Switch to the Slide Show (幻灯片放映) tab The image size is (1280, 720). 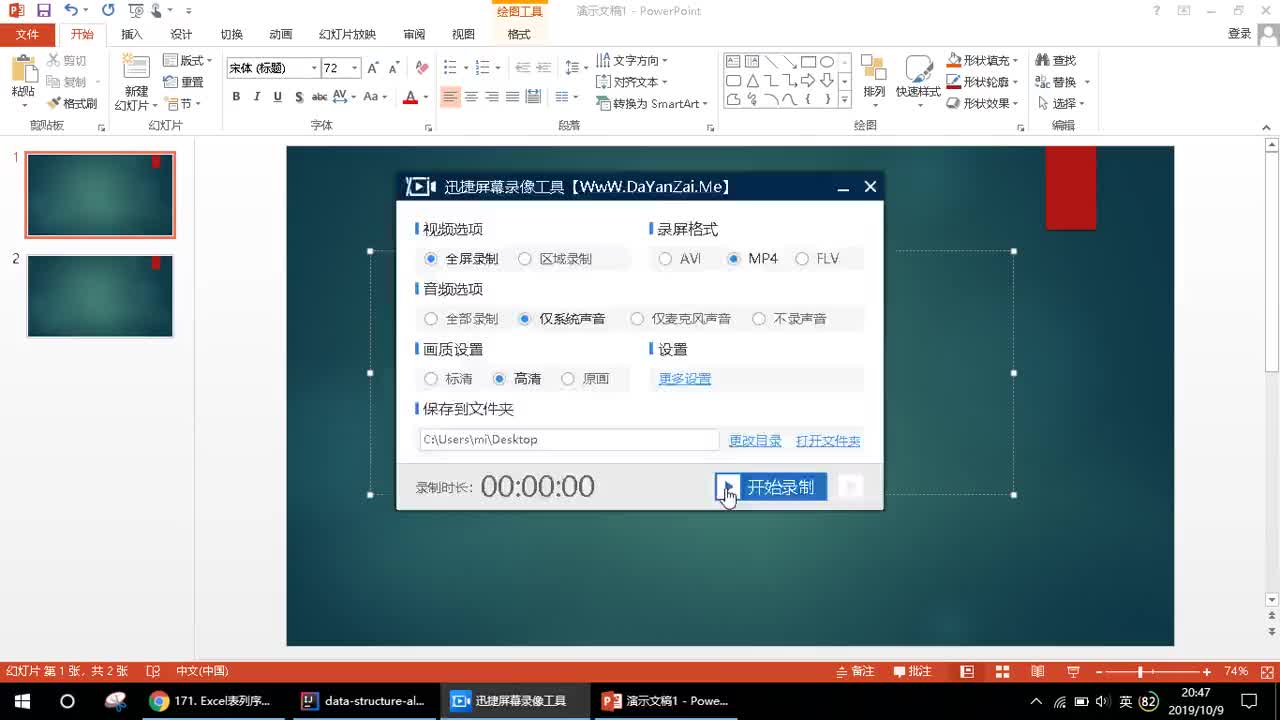tap(347, 34)
